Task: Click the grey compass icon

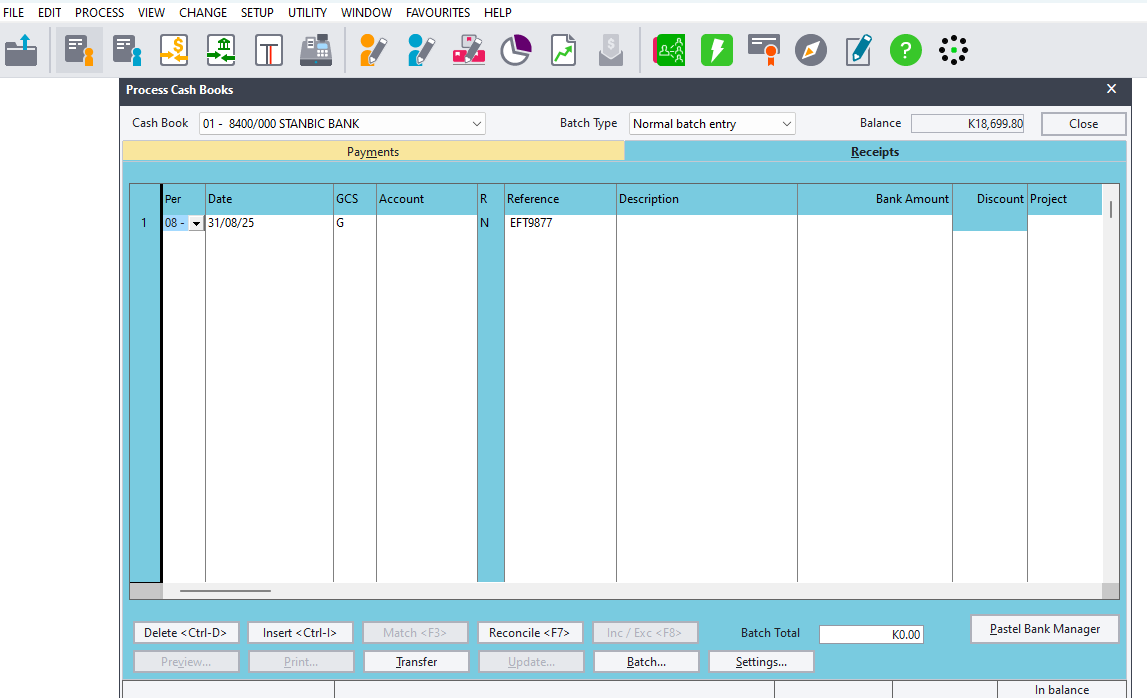Action: point(811,50)
